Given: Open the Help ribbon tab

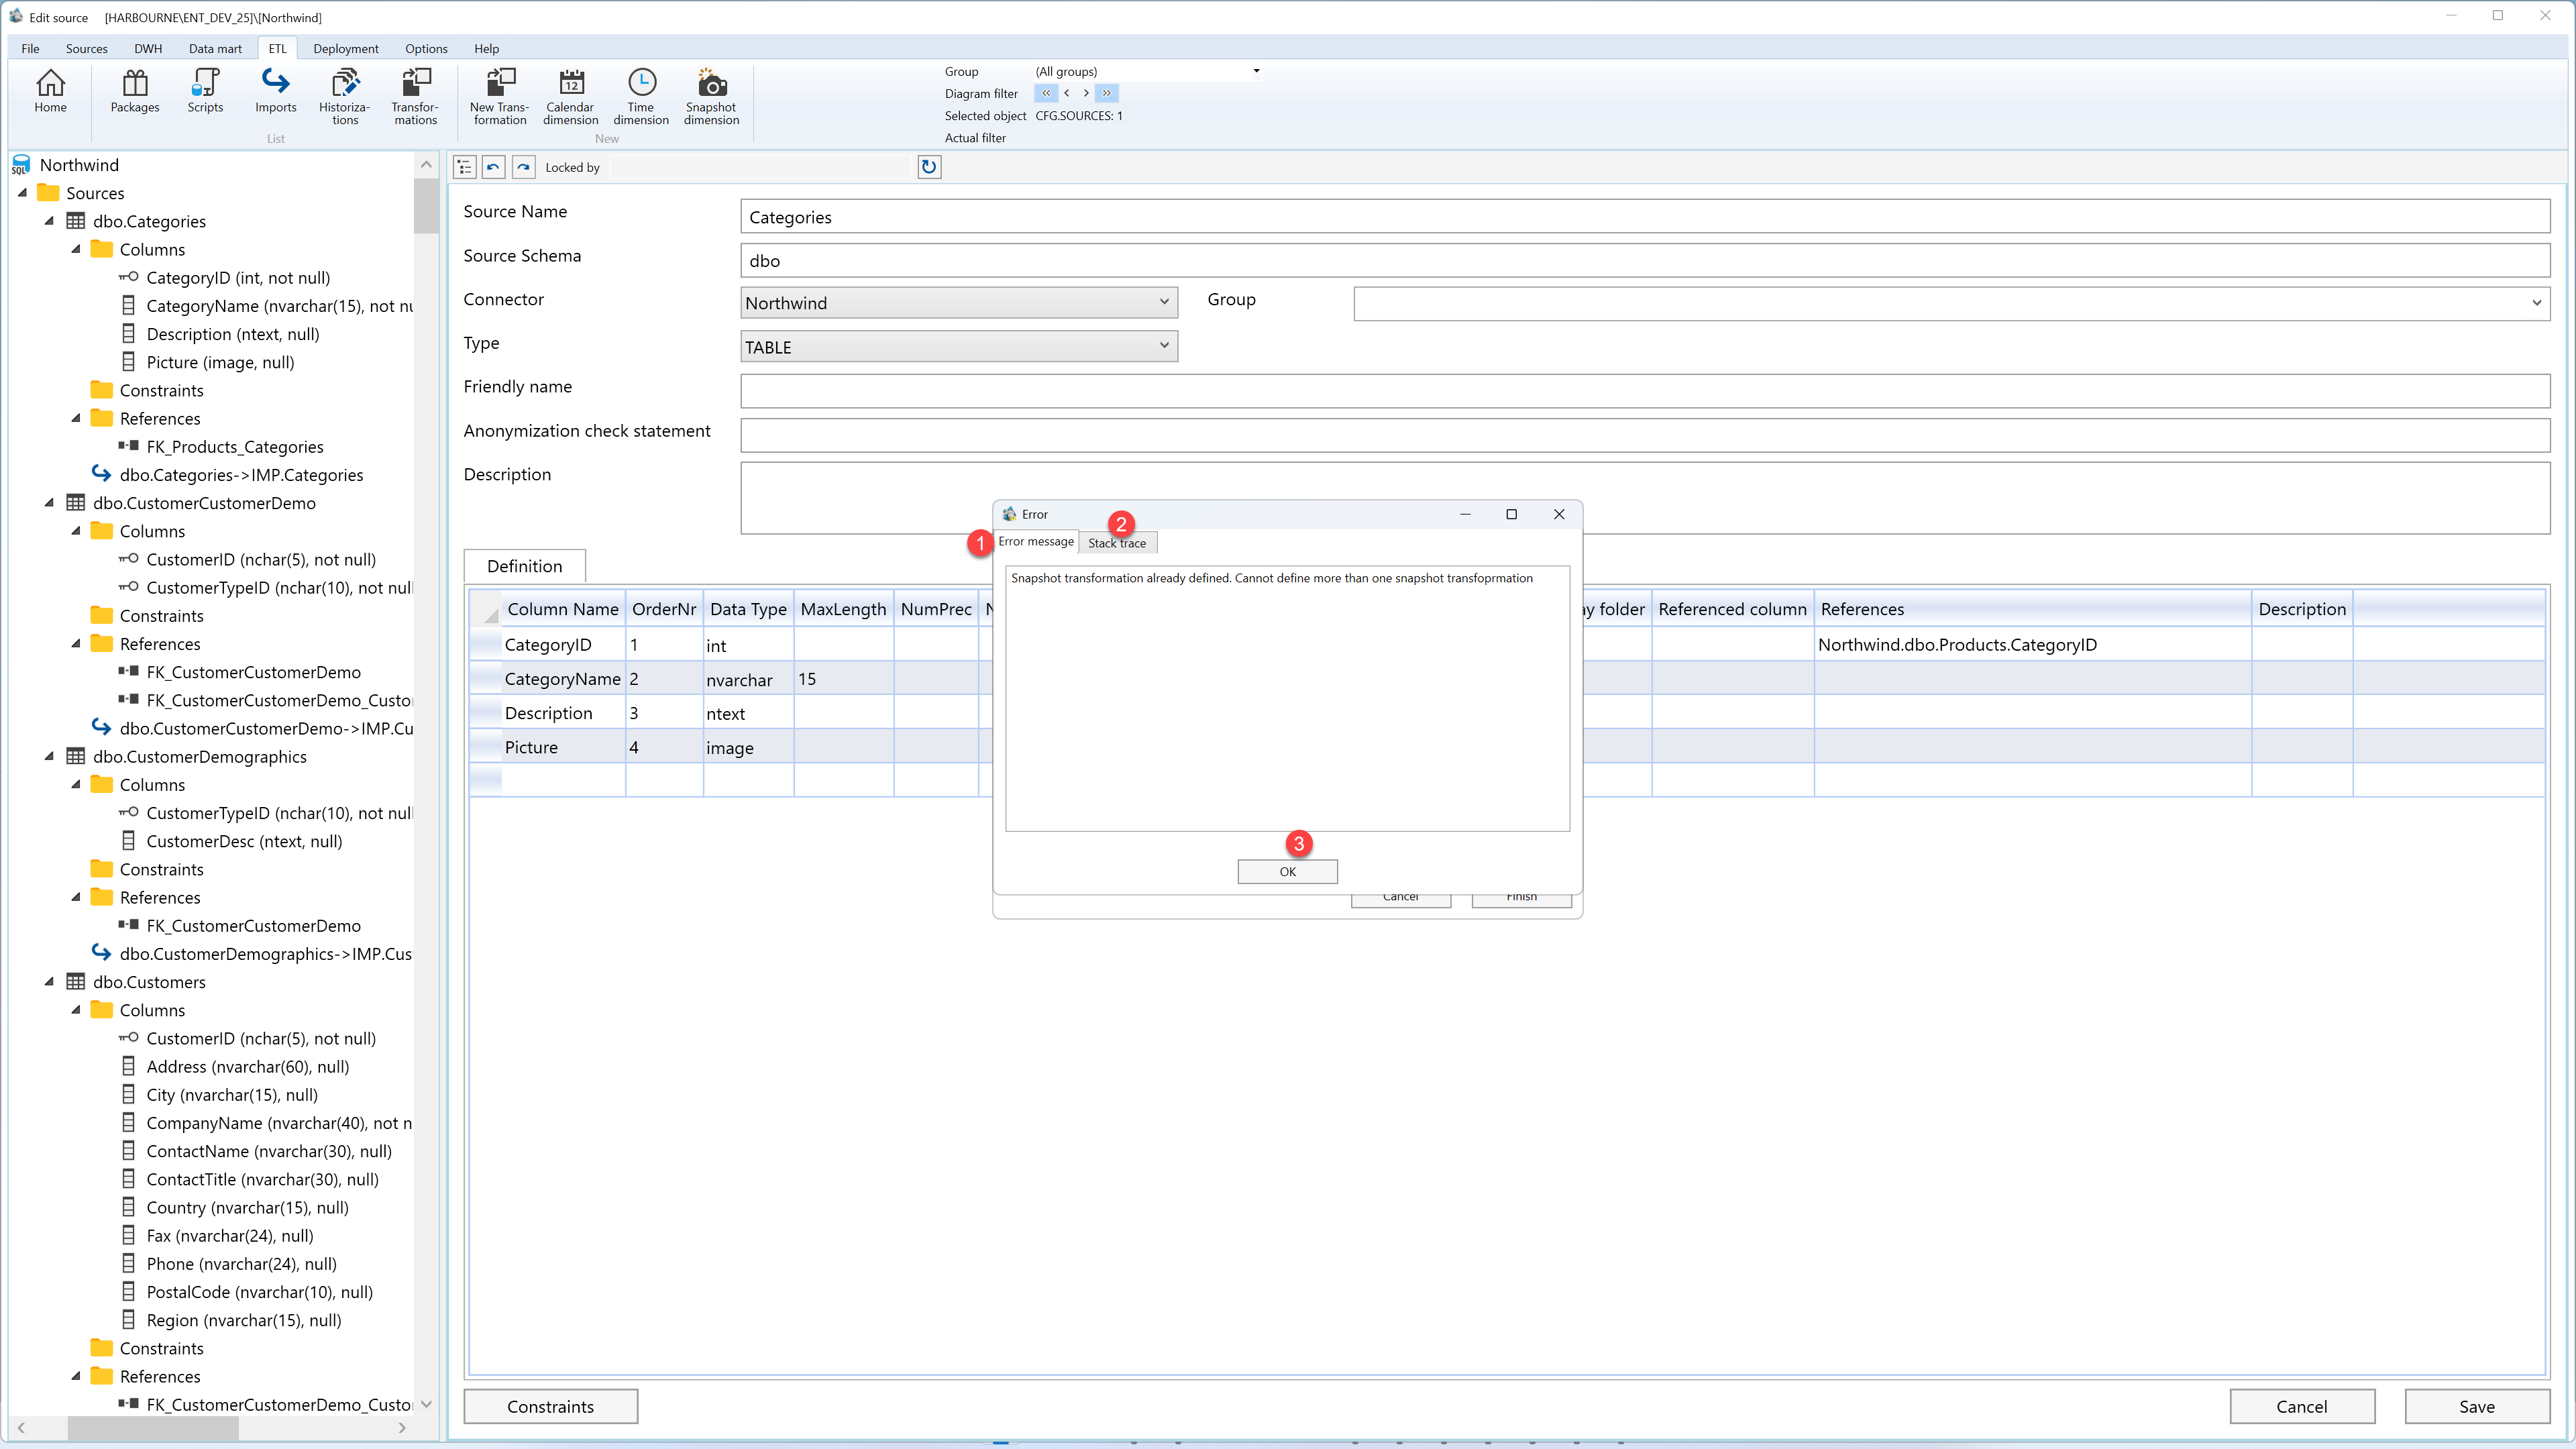Looking at the screenshot, I should point(486,48).
